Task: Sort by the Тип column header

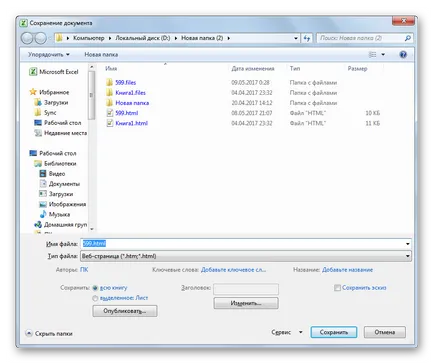Action: [x=295, y=68]
